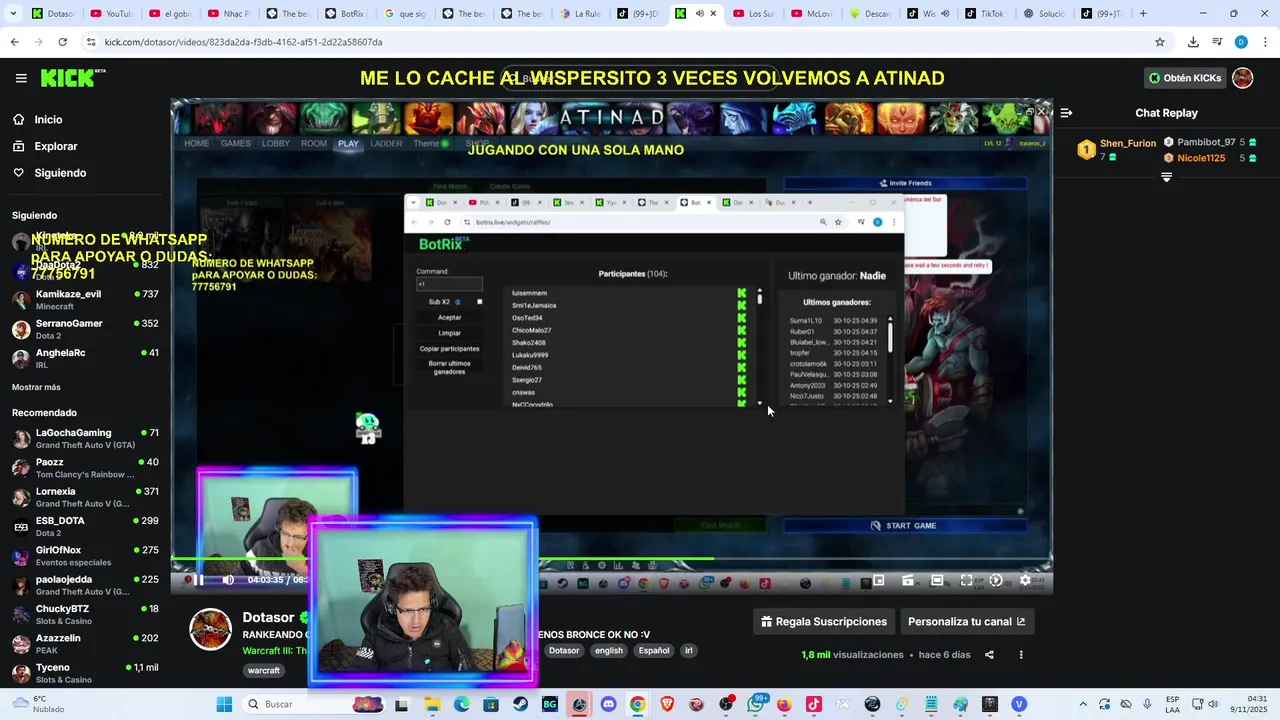The width and height of the screenshot is (1280, 720).
Task: Open ESB_DOTA recommended channel
Action: [85, 526]
